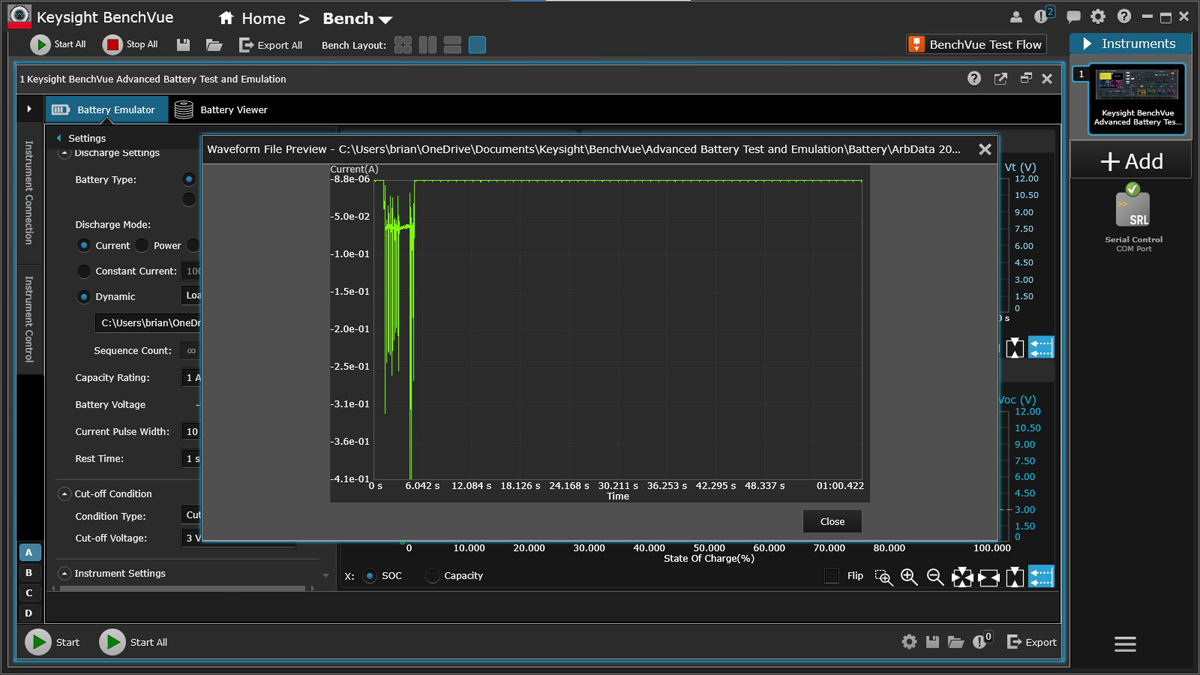
Task: Click the zoom out magnifier icon
Action: click(x=935, y=577)
